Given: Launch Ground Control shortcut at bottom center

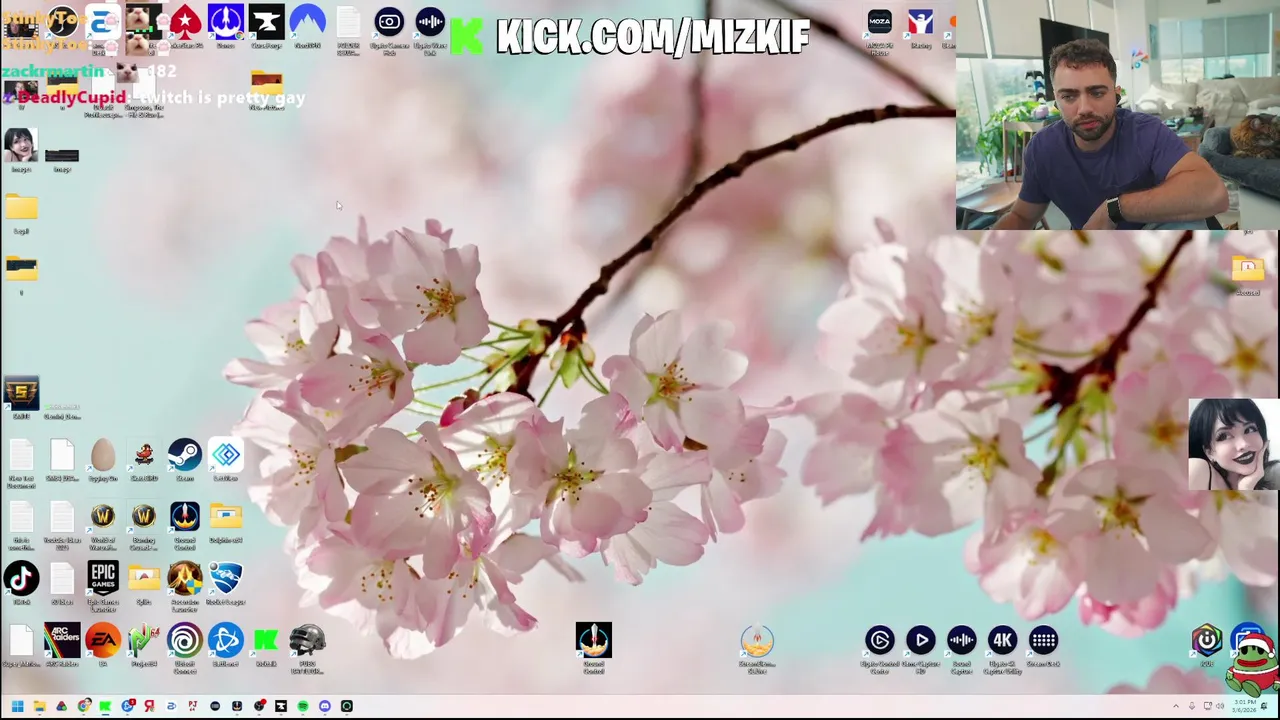Looking at the screenshot, I should tap(594, 640).
